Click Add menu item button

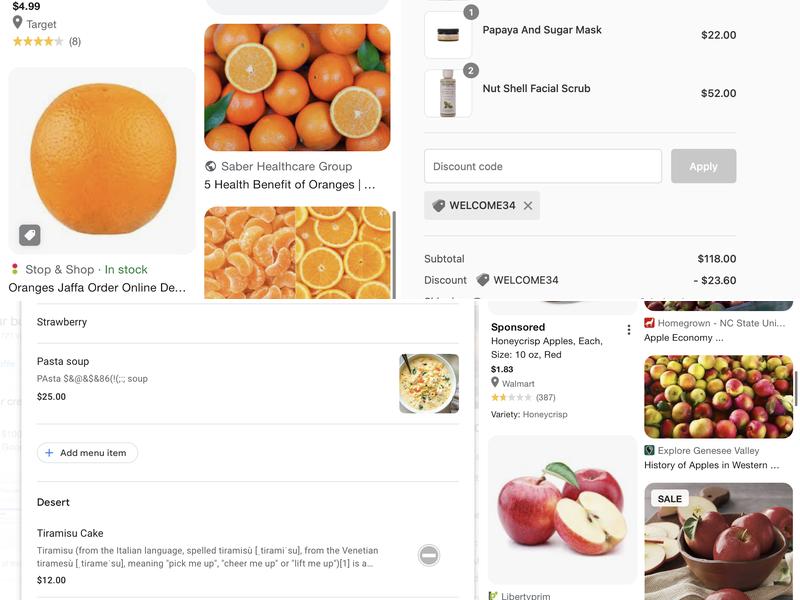point(87,453)
